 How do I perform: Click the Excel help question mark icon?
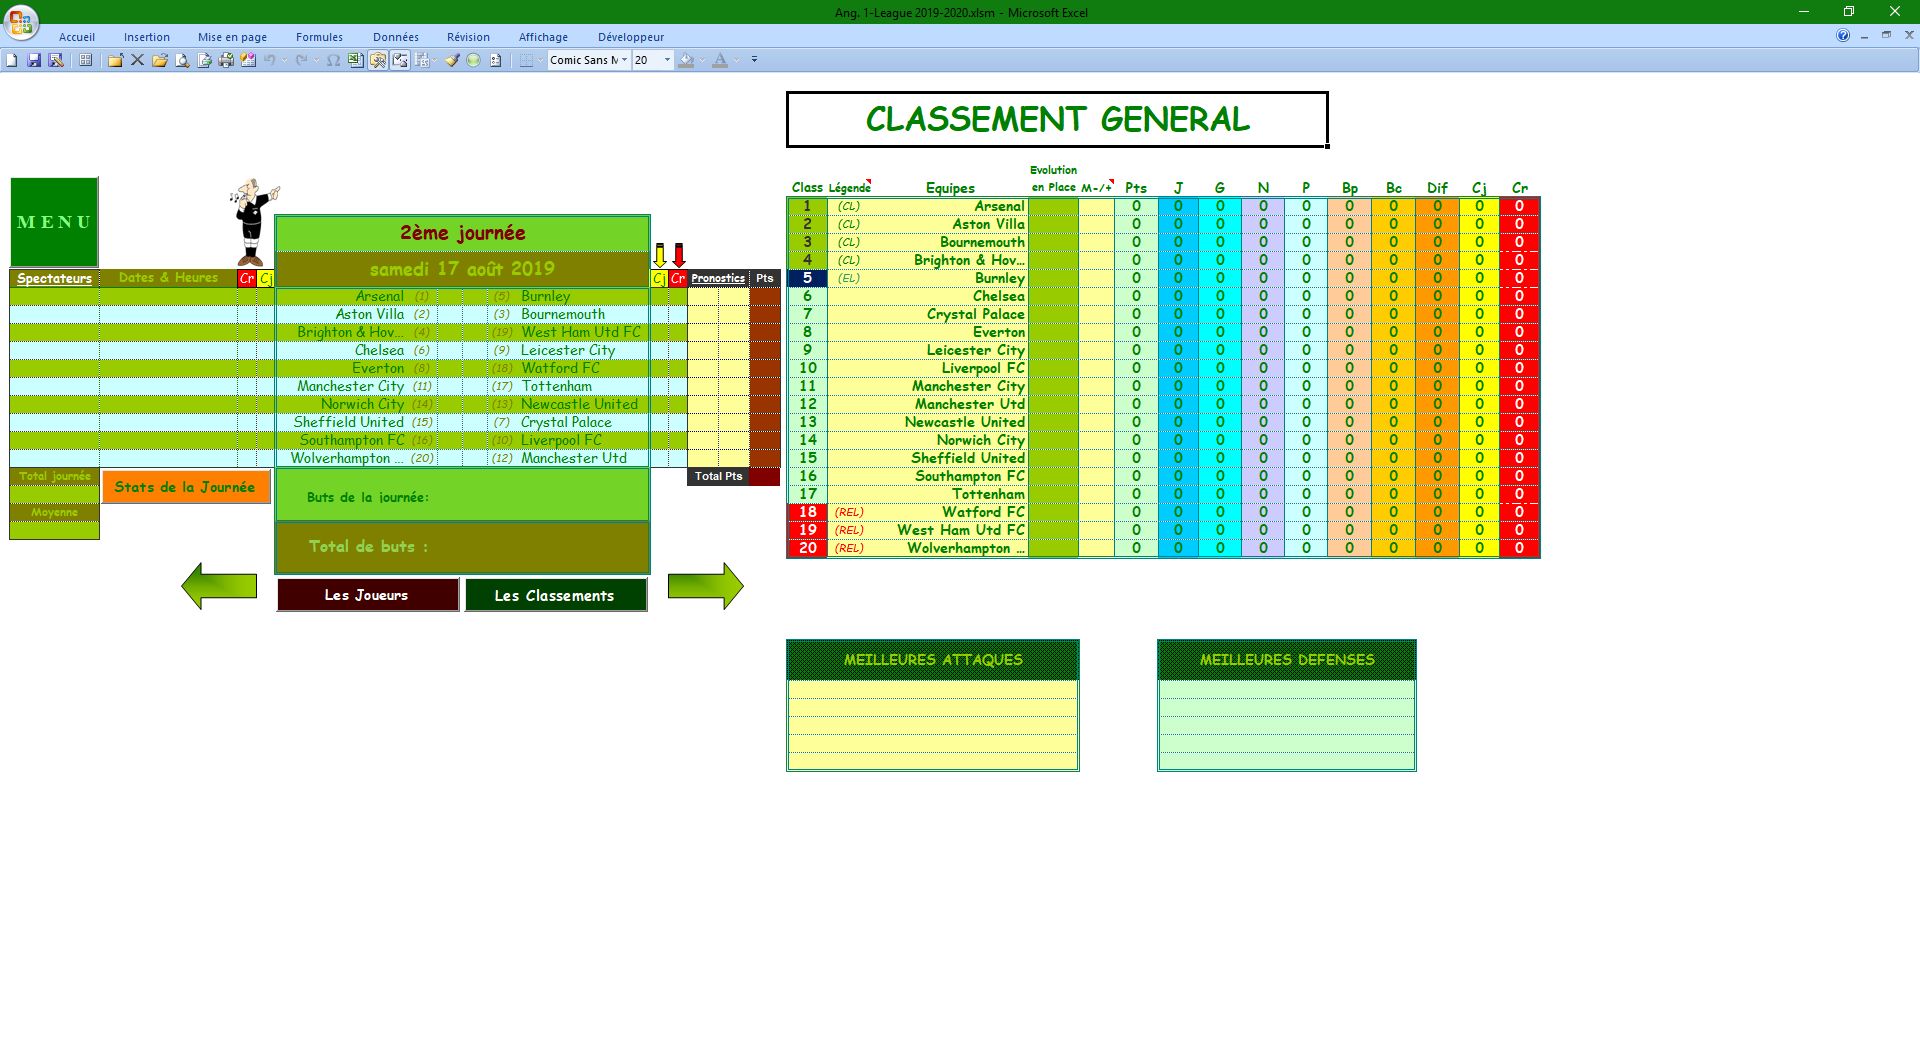1842,36
